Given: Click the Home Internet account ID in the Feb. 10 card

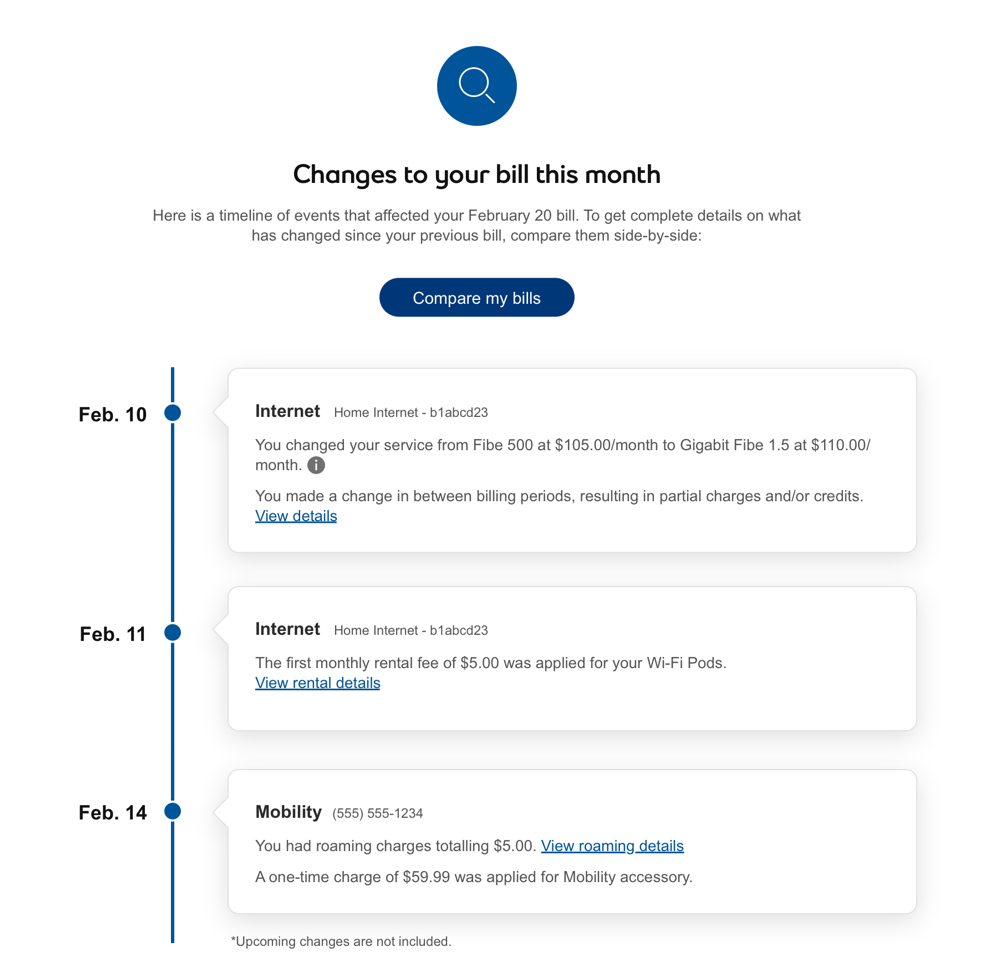Looking at the screenshot, I should tap(411, 412).
